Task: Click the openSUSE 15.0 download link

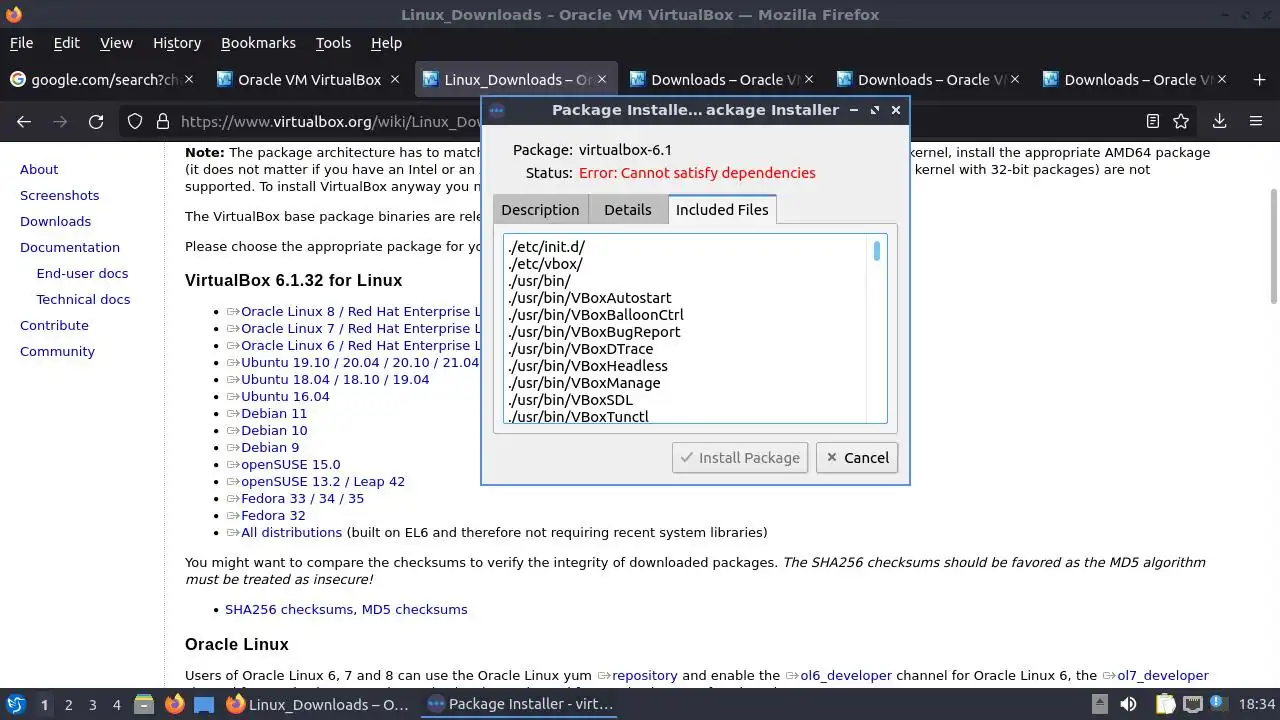Action: pos(290,464)
